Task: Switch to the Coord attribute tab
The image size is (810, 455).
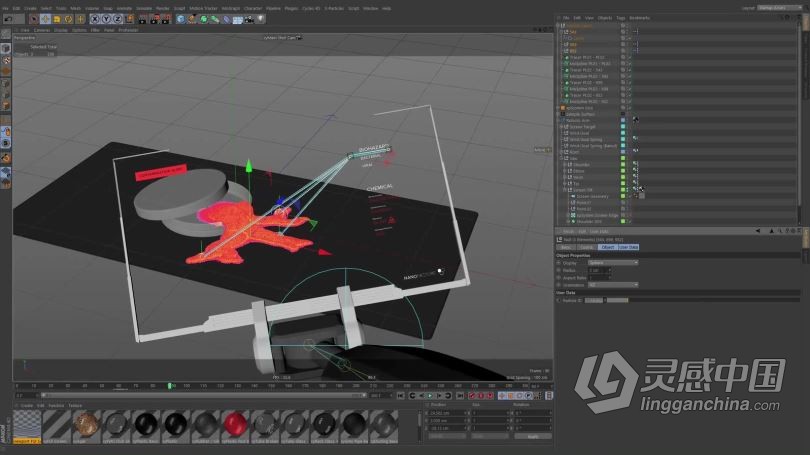Action: tap(586, 247)
